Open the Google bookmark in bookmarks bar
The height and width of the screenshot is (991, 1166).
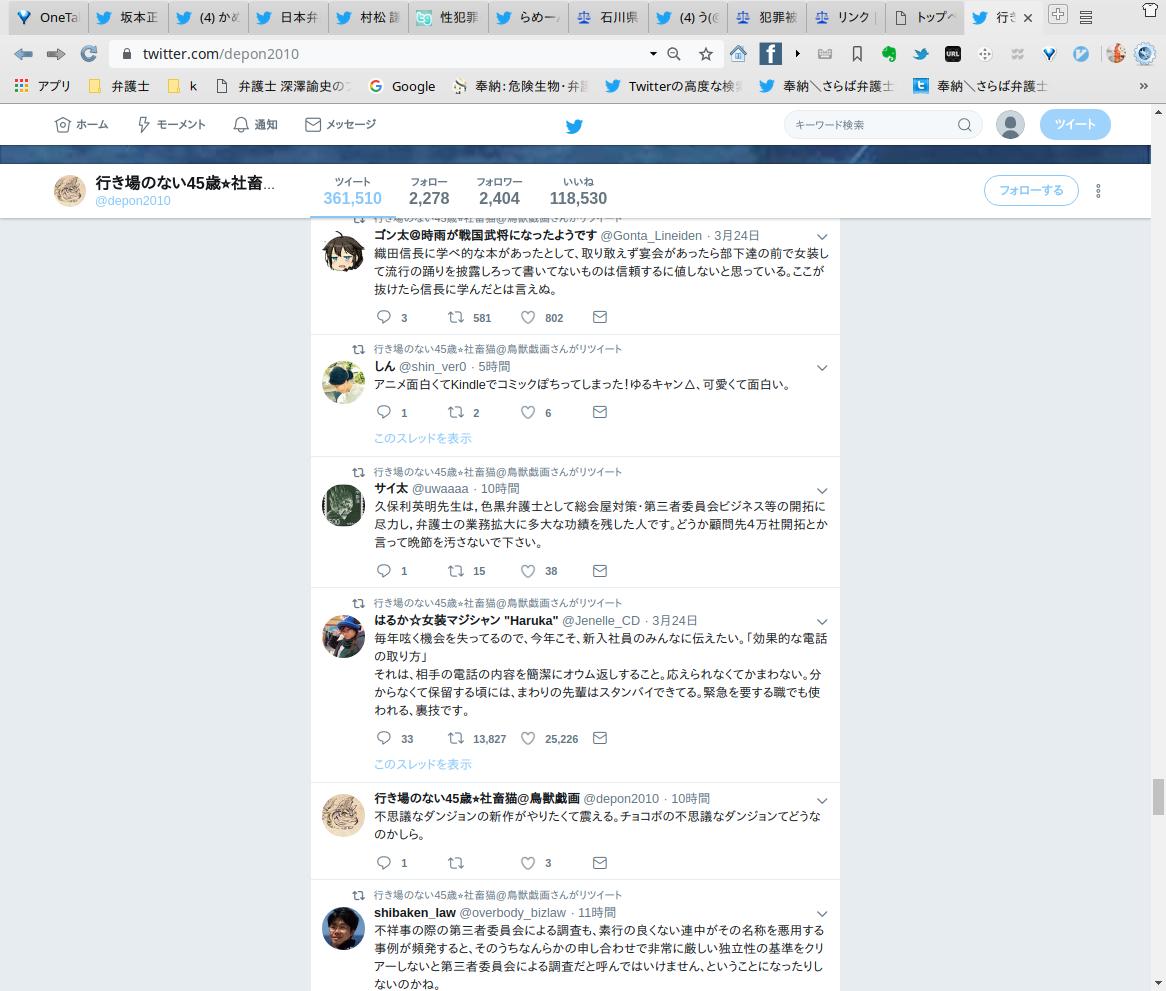pyautogui.click(x=402, y=86)
